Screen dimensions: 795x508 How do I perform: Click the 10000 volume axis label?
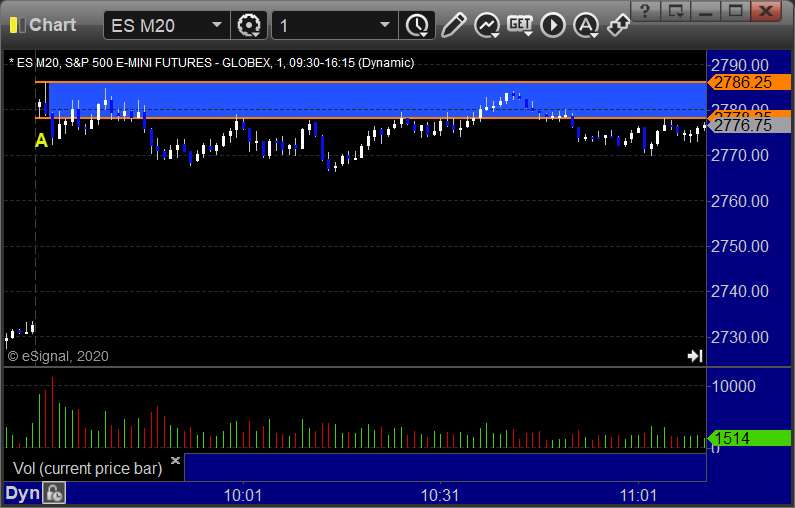tap(734, 386)
